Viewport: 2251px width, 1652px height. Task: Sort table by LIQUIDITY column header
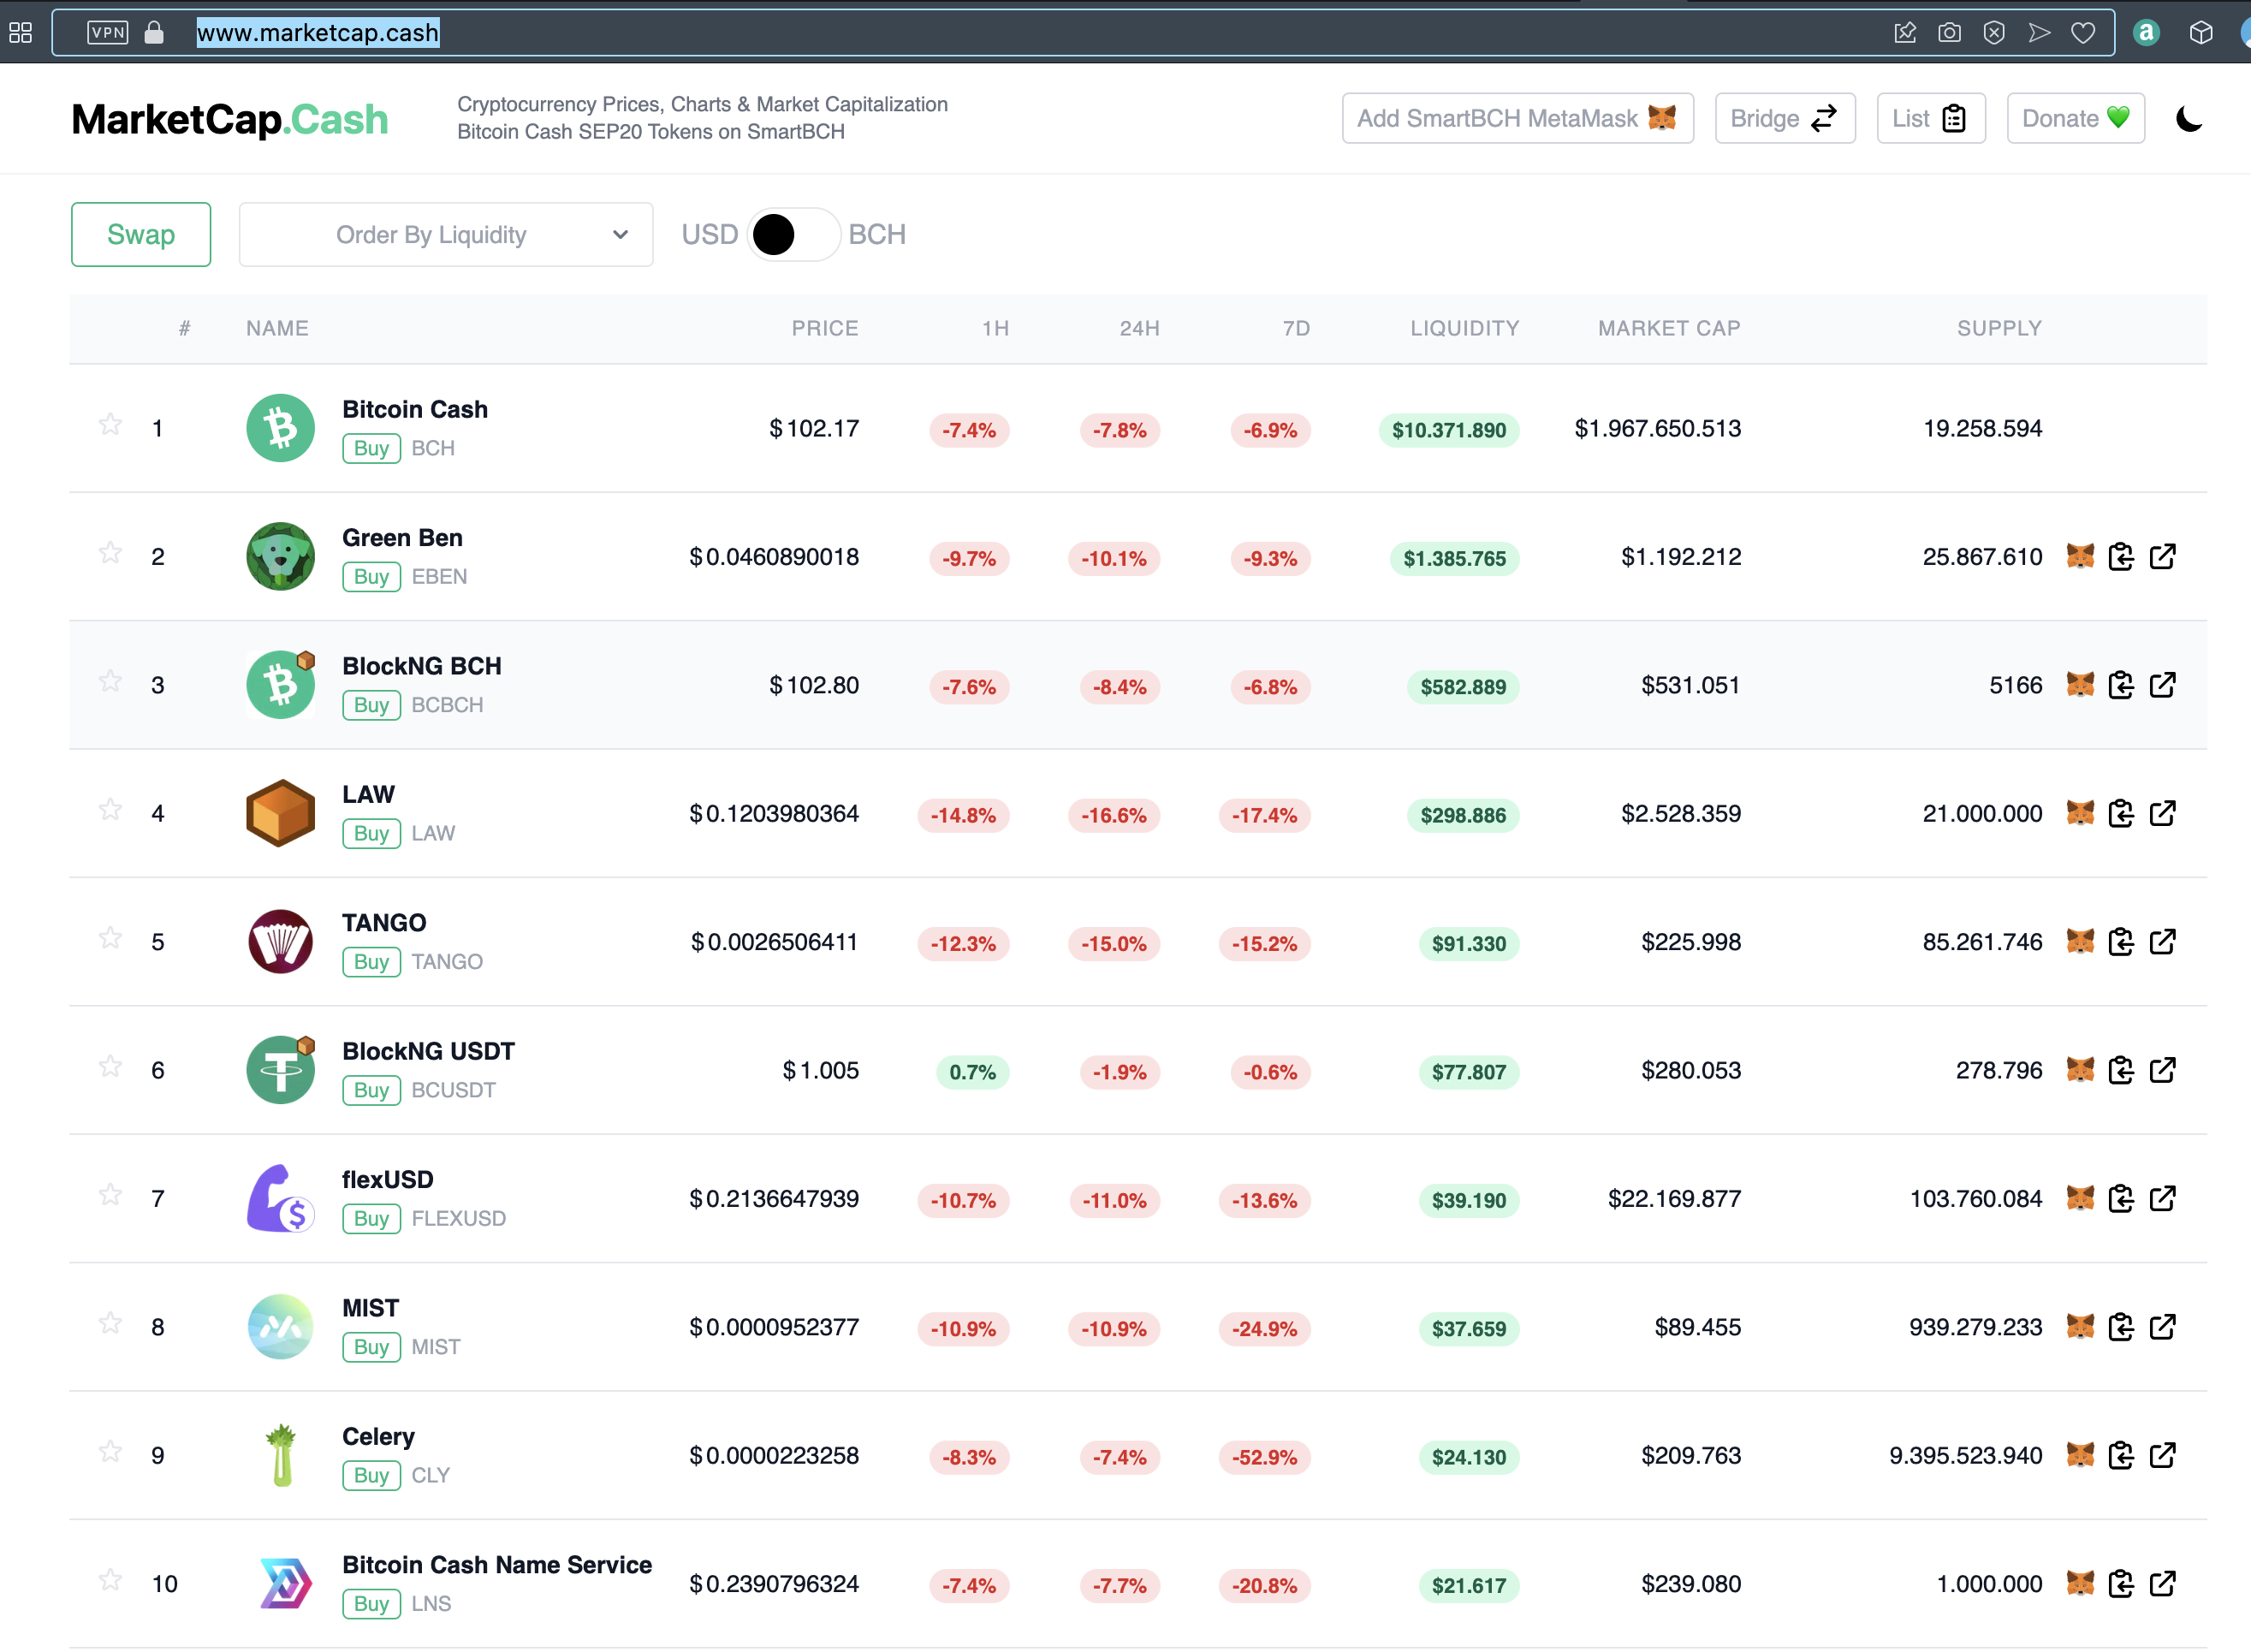1464,328
